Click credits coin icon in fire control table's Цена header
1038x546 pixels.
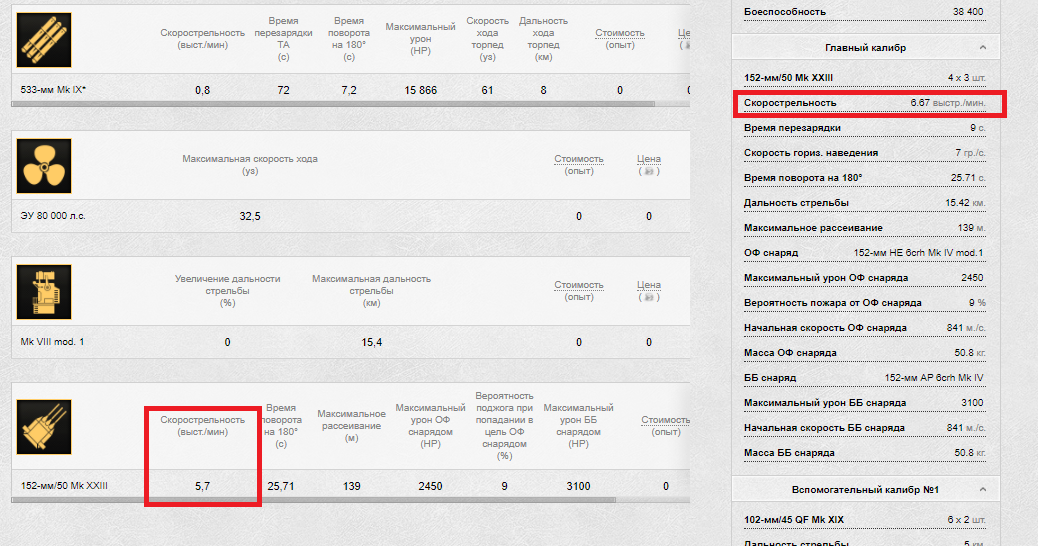tap(649, 297)
